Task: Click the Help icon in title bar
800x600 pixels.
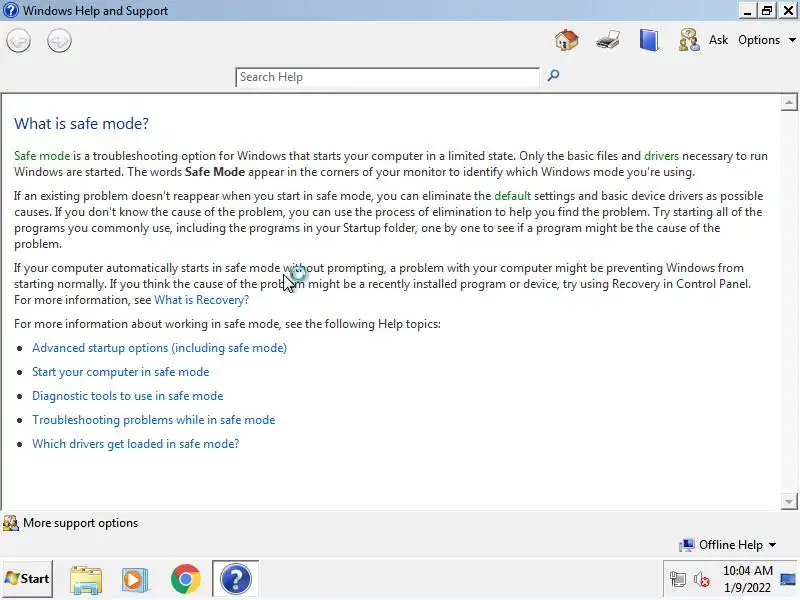Action: [x=10, y=10]
